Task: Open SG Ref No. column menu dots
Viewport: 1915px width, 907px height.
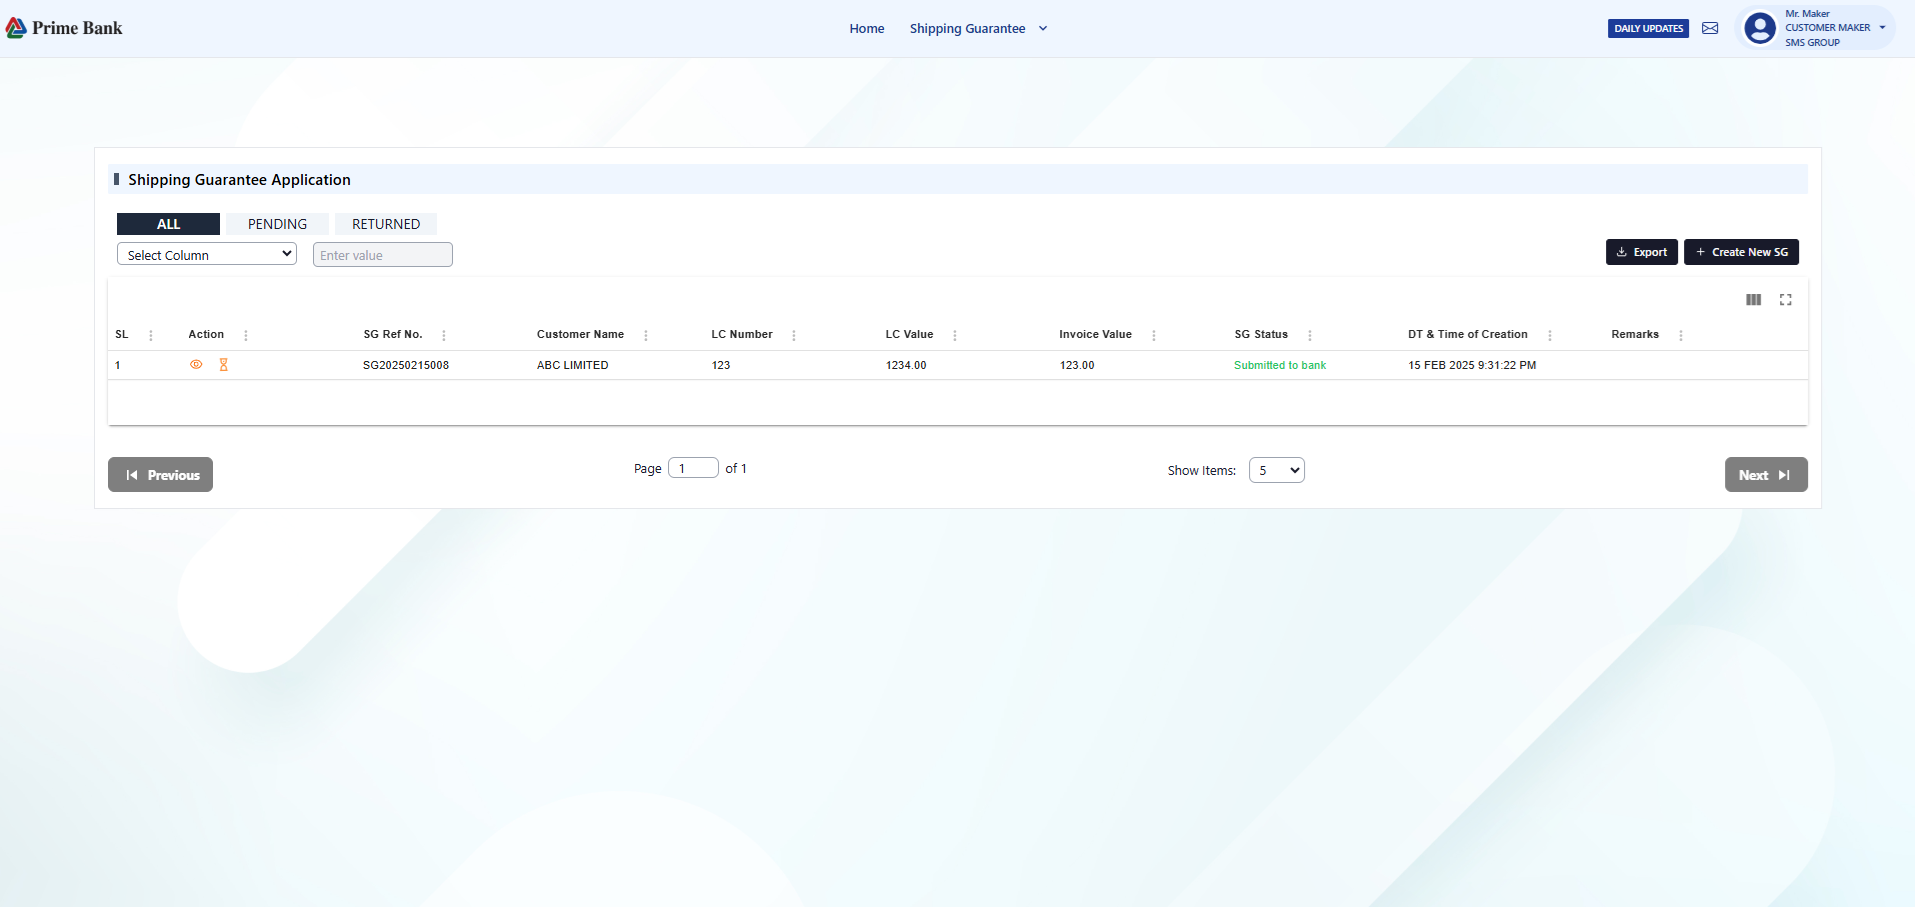Action: click(x=444, y=335)
